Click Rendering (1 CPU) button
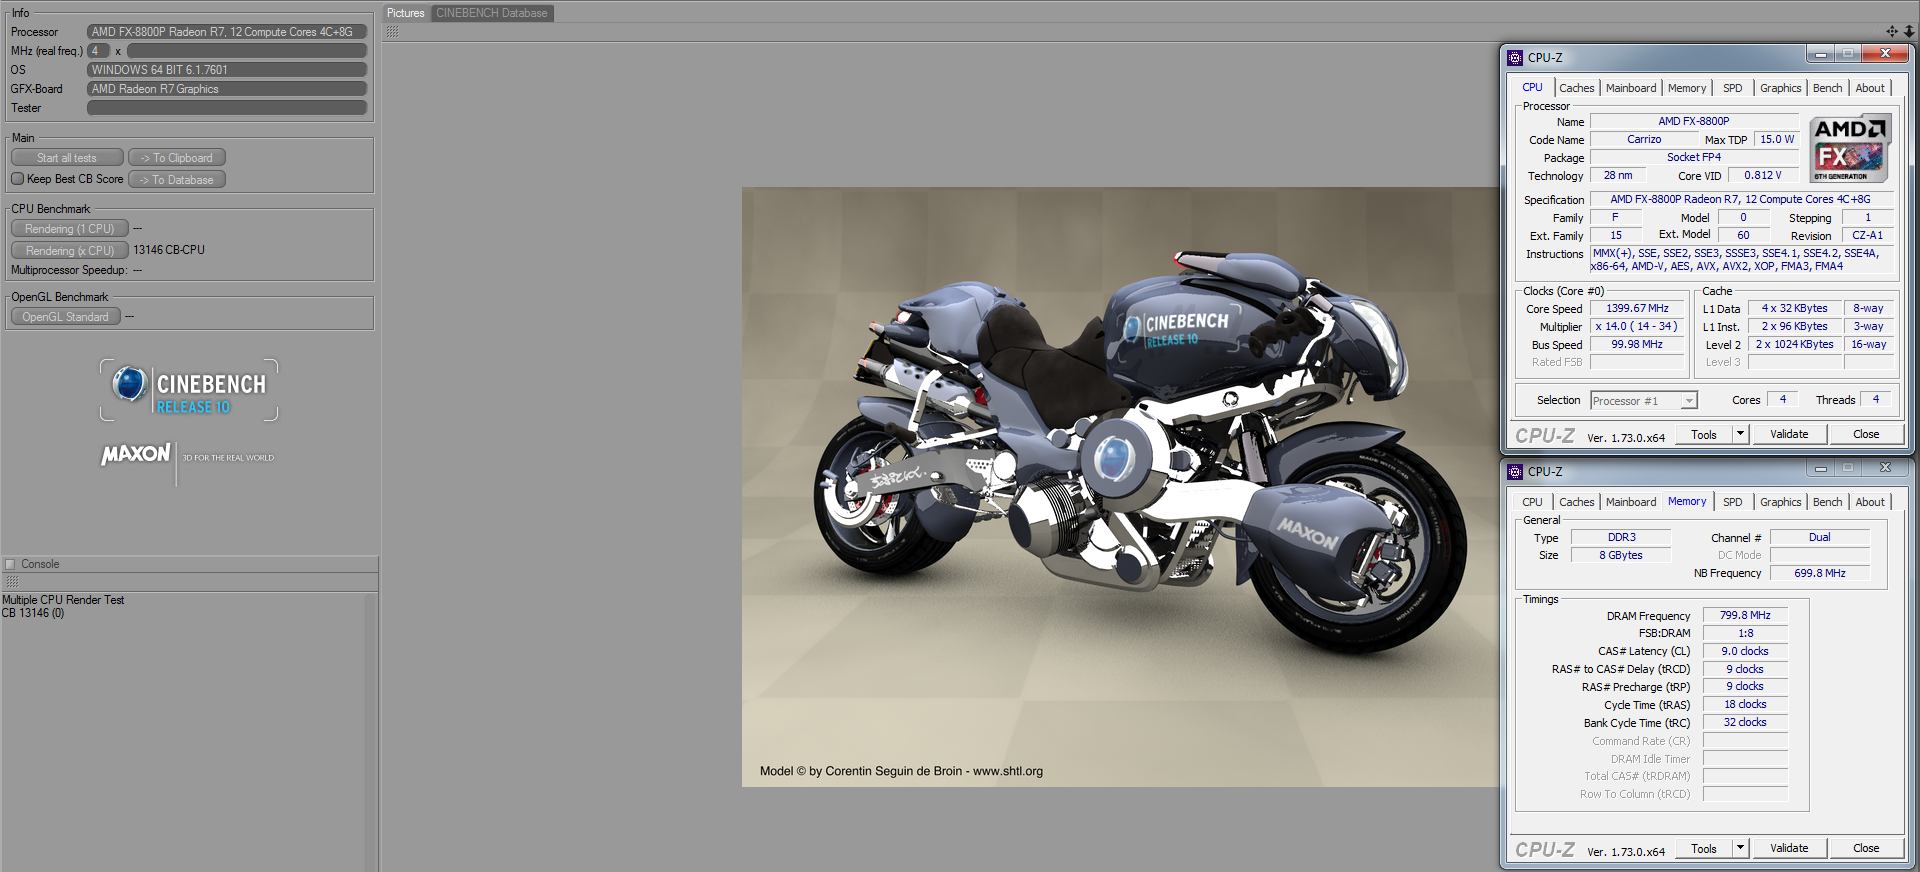The width and height of the screenshot is (1920, 872). tap(70, 229)
